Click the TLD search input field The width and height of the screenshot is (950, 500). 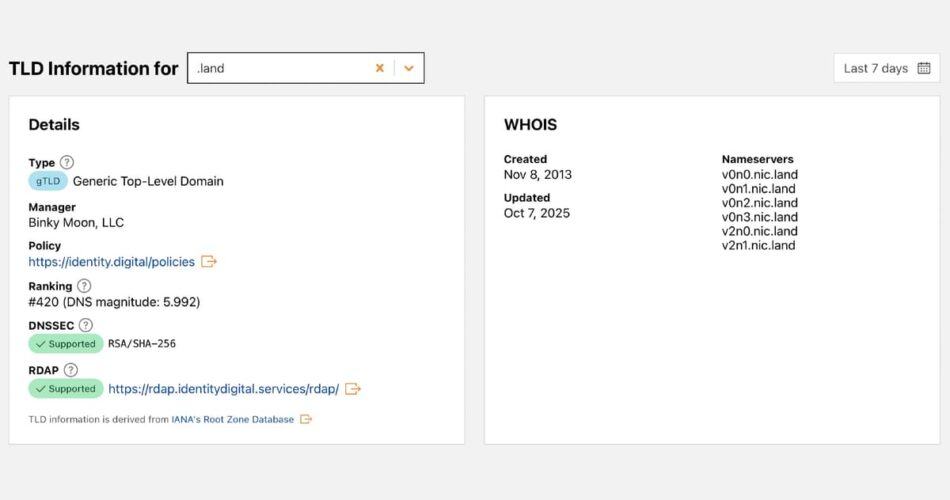pos(280,68)
